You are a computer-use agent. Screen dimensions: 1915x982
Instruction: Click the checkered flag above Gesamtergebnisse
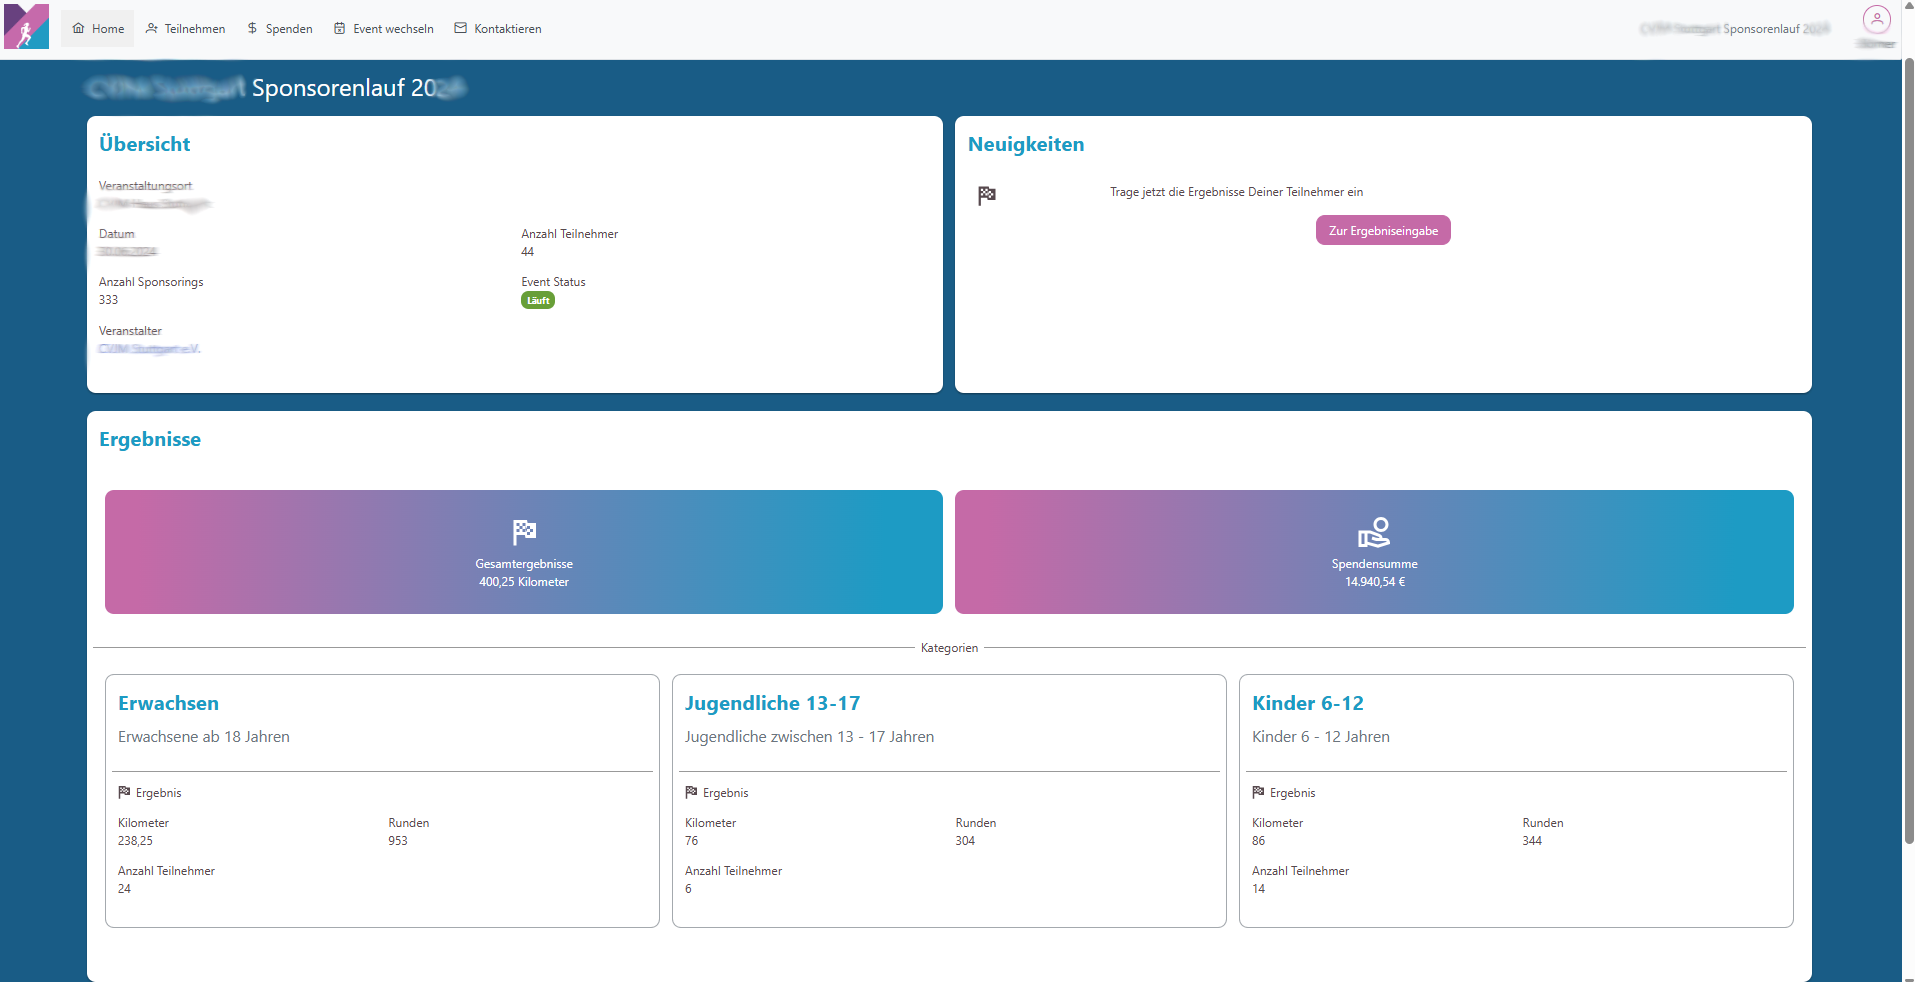(524, 531)
